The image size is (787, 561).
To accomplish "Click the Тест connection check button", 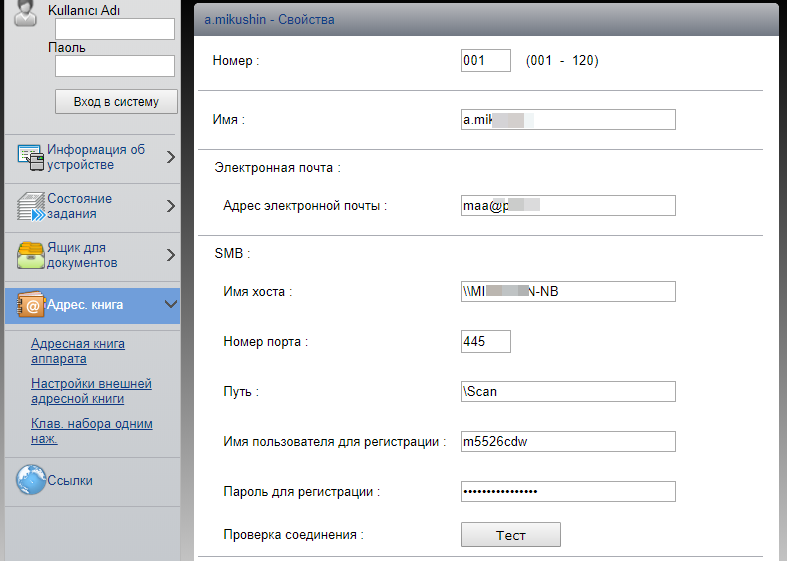I will tap(511, 535).
